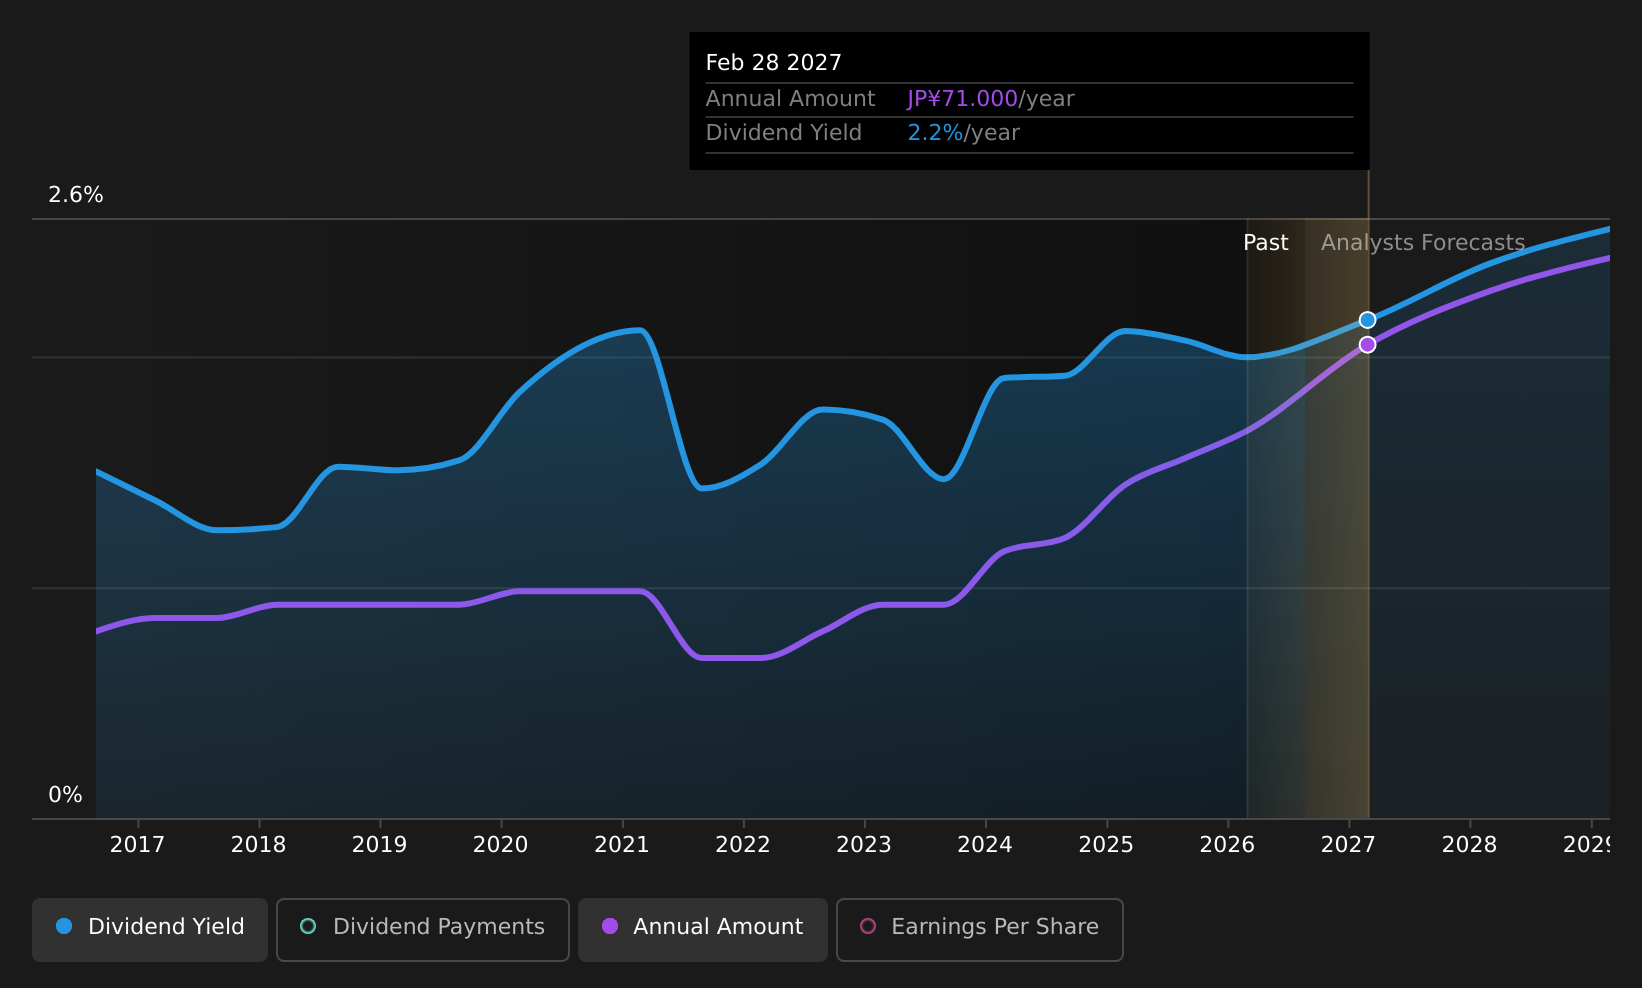Click the Dividend Yield tooltip row label
This screenshot has width=1642, height=988.
click(783, 133)
